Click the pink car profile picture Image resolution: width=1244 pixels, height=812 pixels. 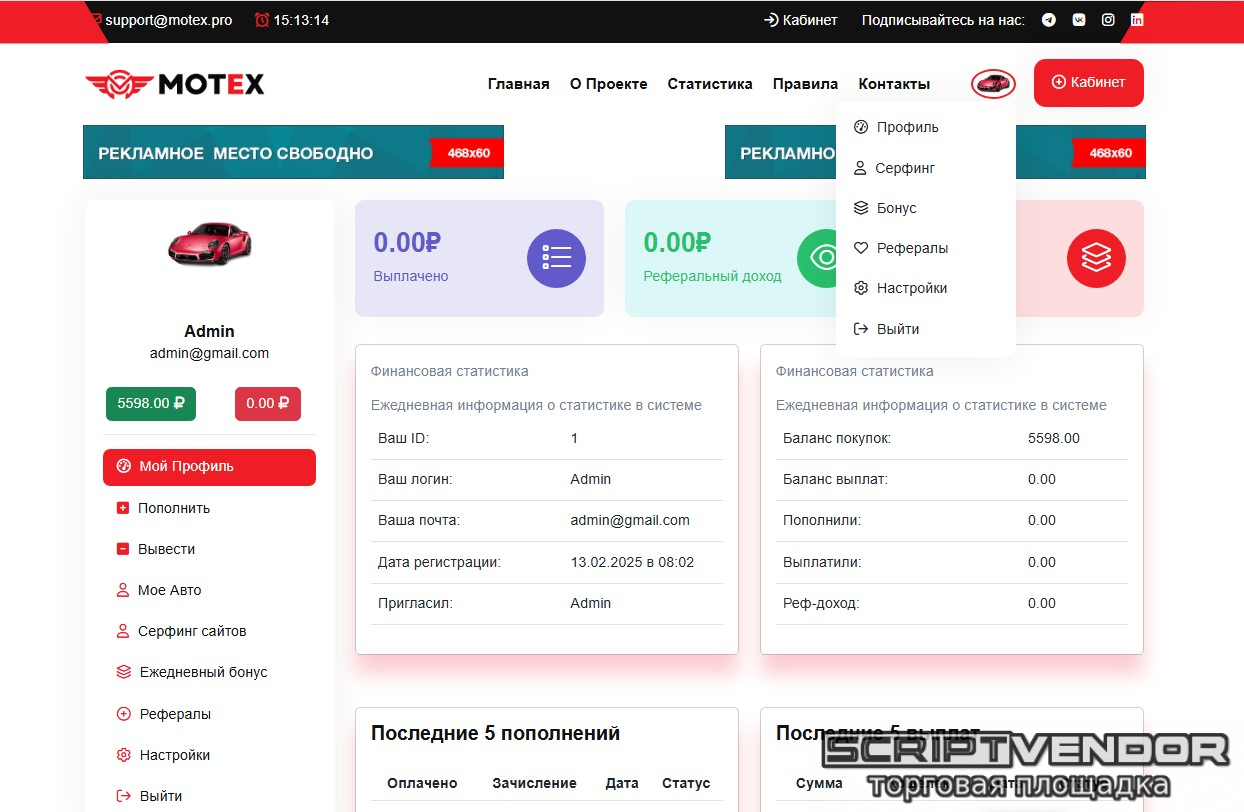click(210, 243)
